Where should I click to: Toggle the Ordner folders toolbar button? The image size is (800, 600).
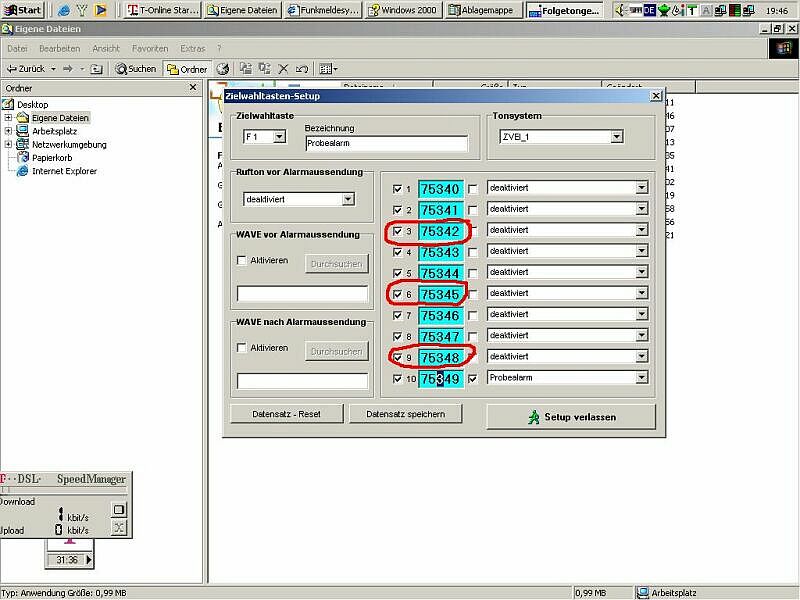point(187,69)
